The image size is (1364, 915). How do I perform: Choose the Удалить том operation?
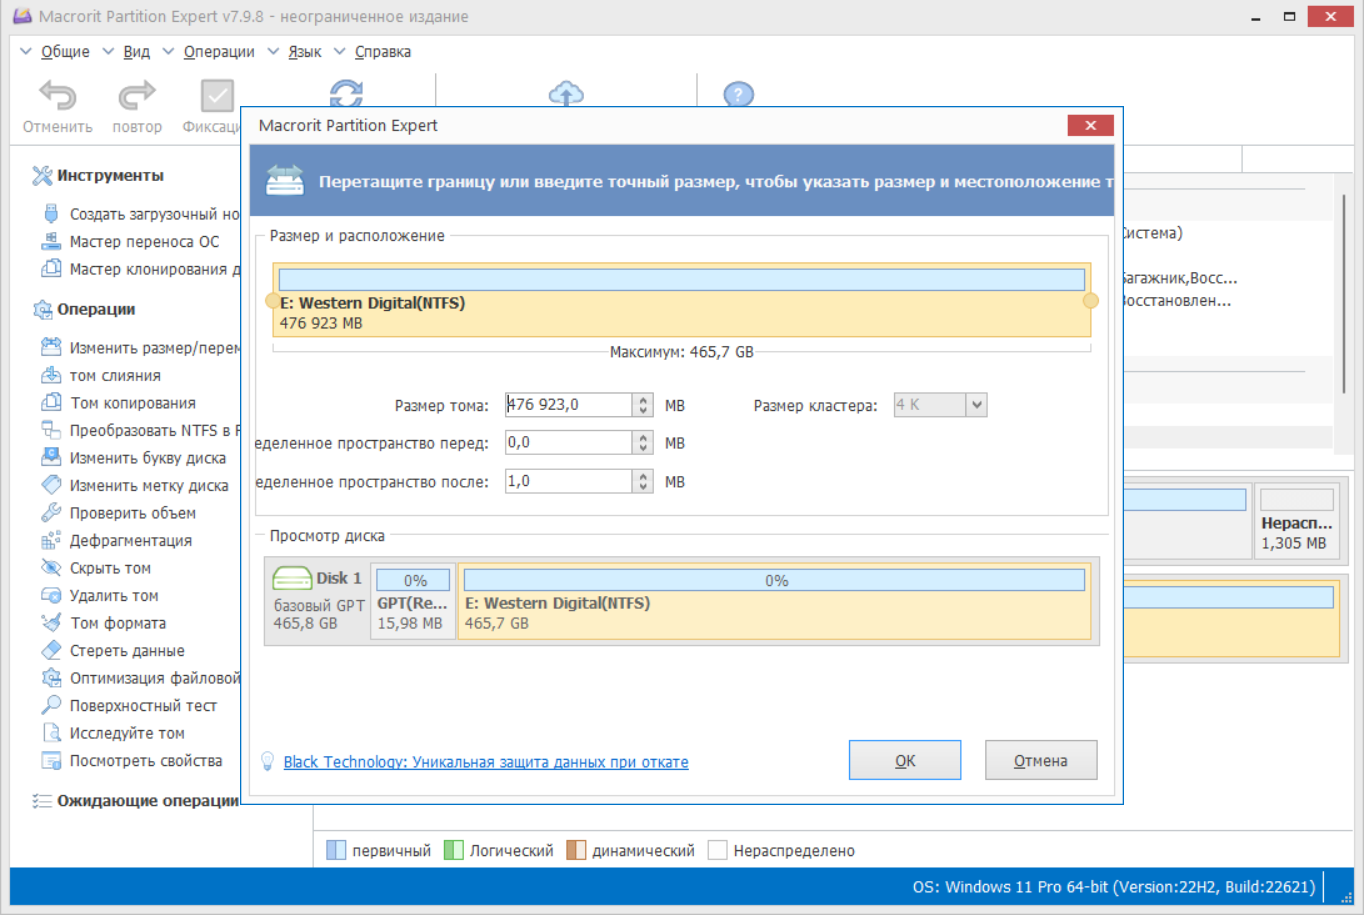tap(114, 595)
